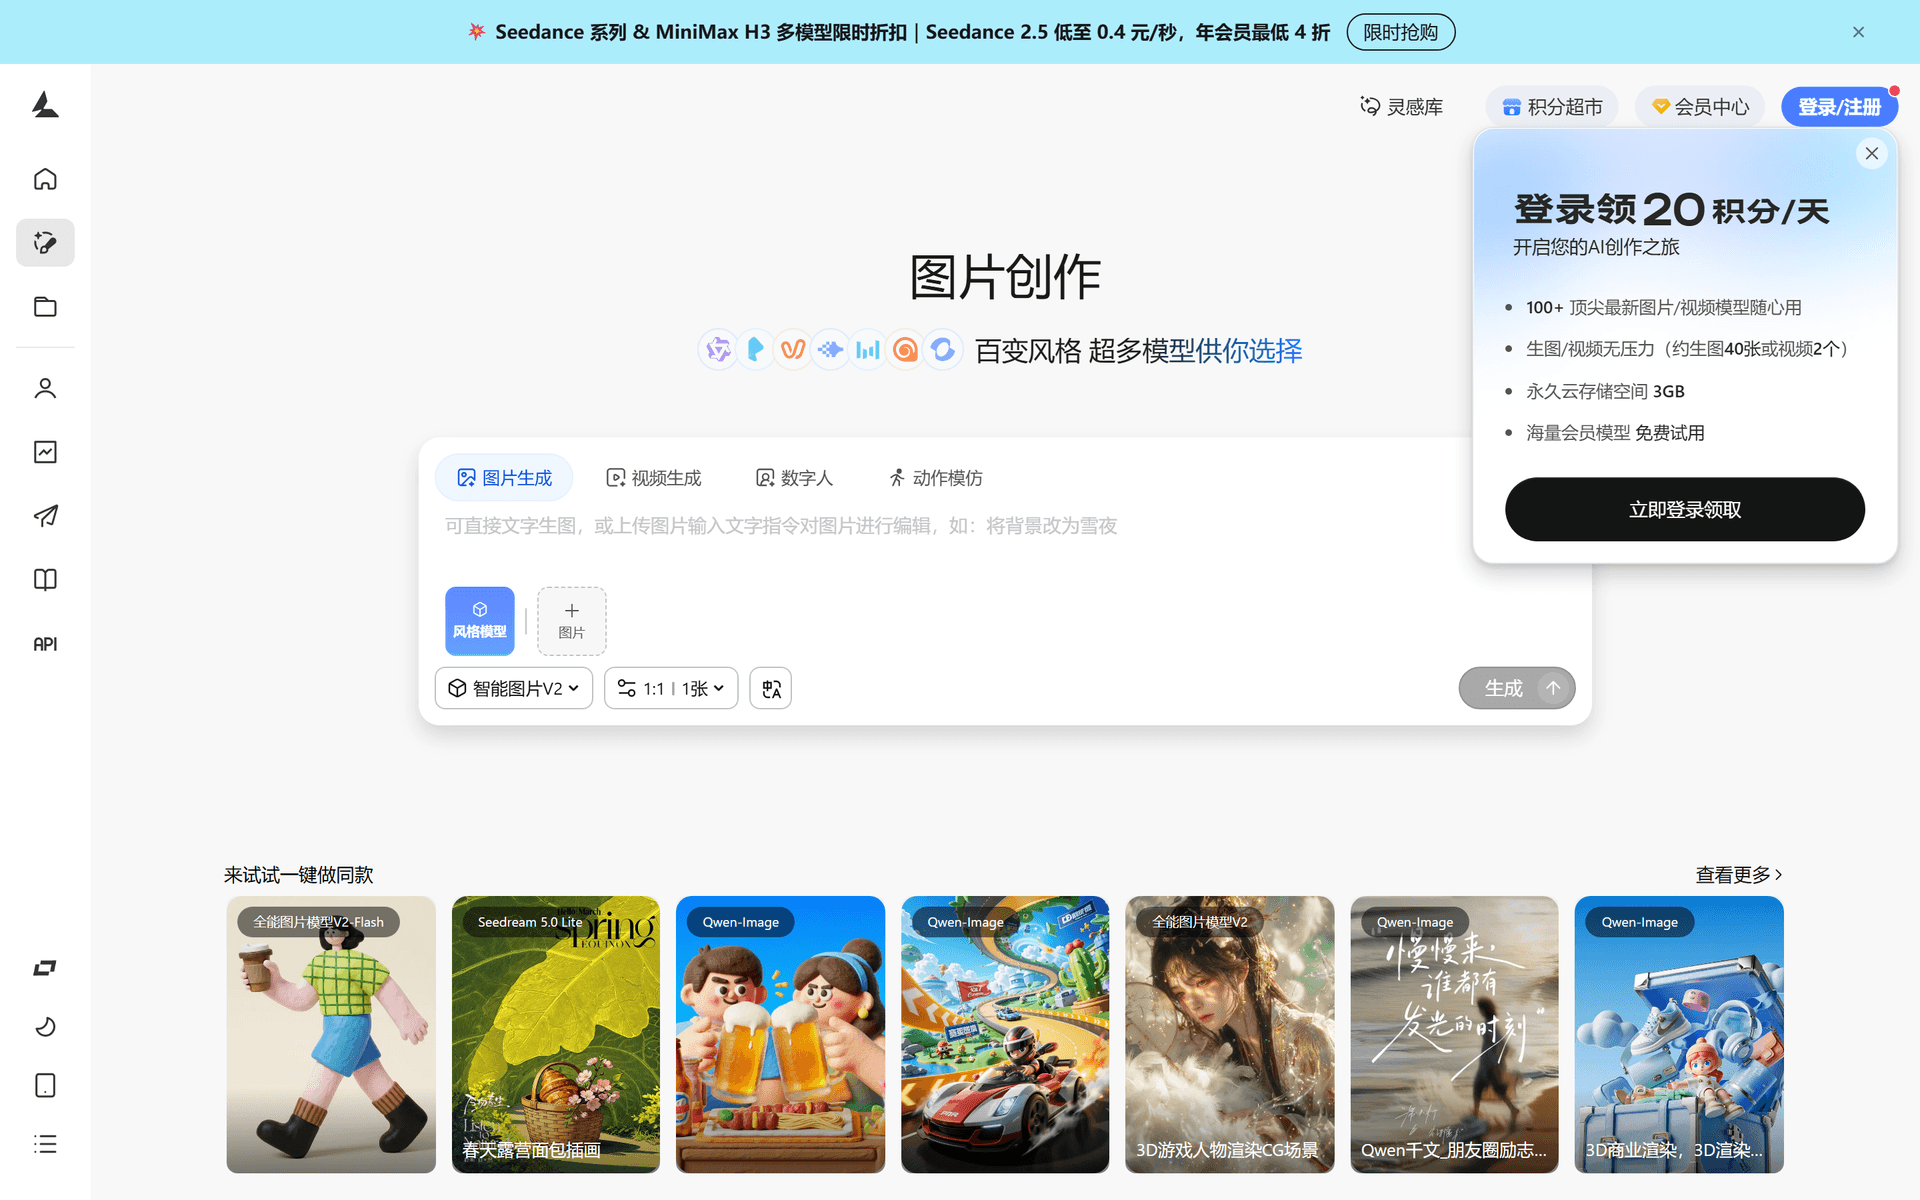
Task: Click the translate icon button in prompt box
Action: [771, 688]
